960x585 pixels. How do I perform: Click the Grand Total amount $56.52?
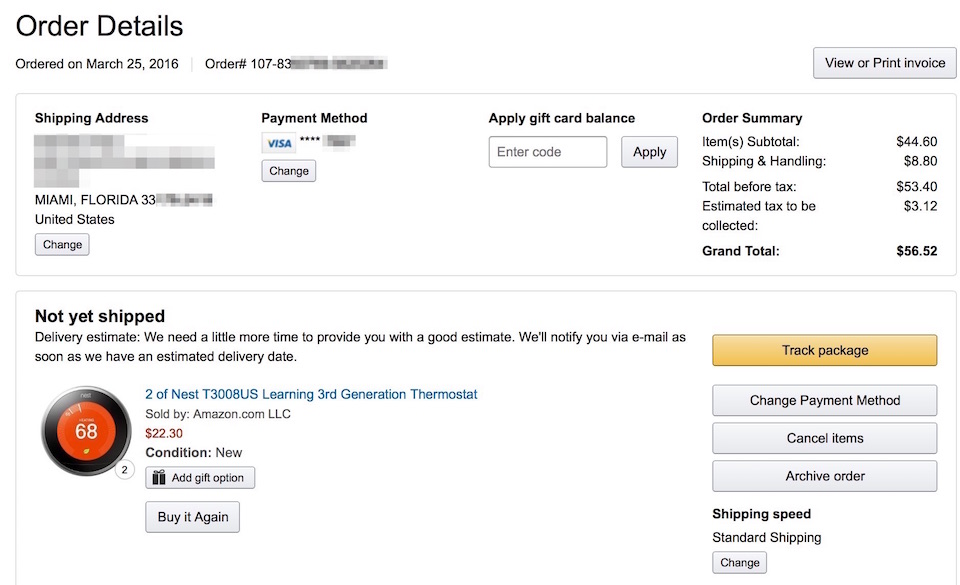tap(916, 251)
